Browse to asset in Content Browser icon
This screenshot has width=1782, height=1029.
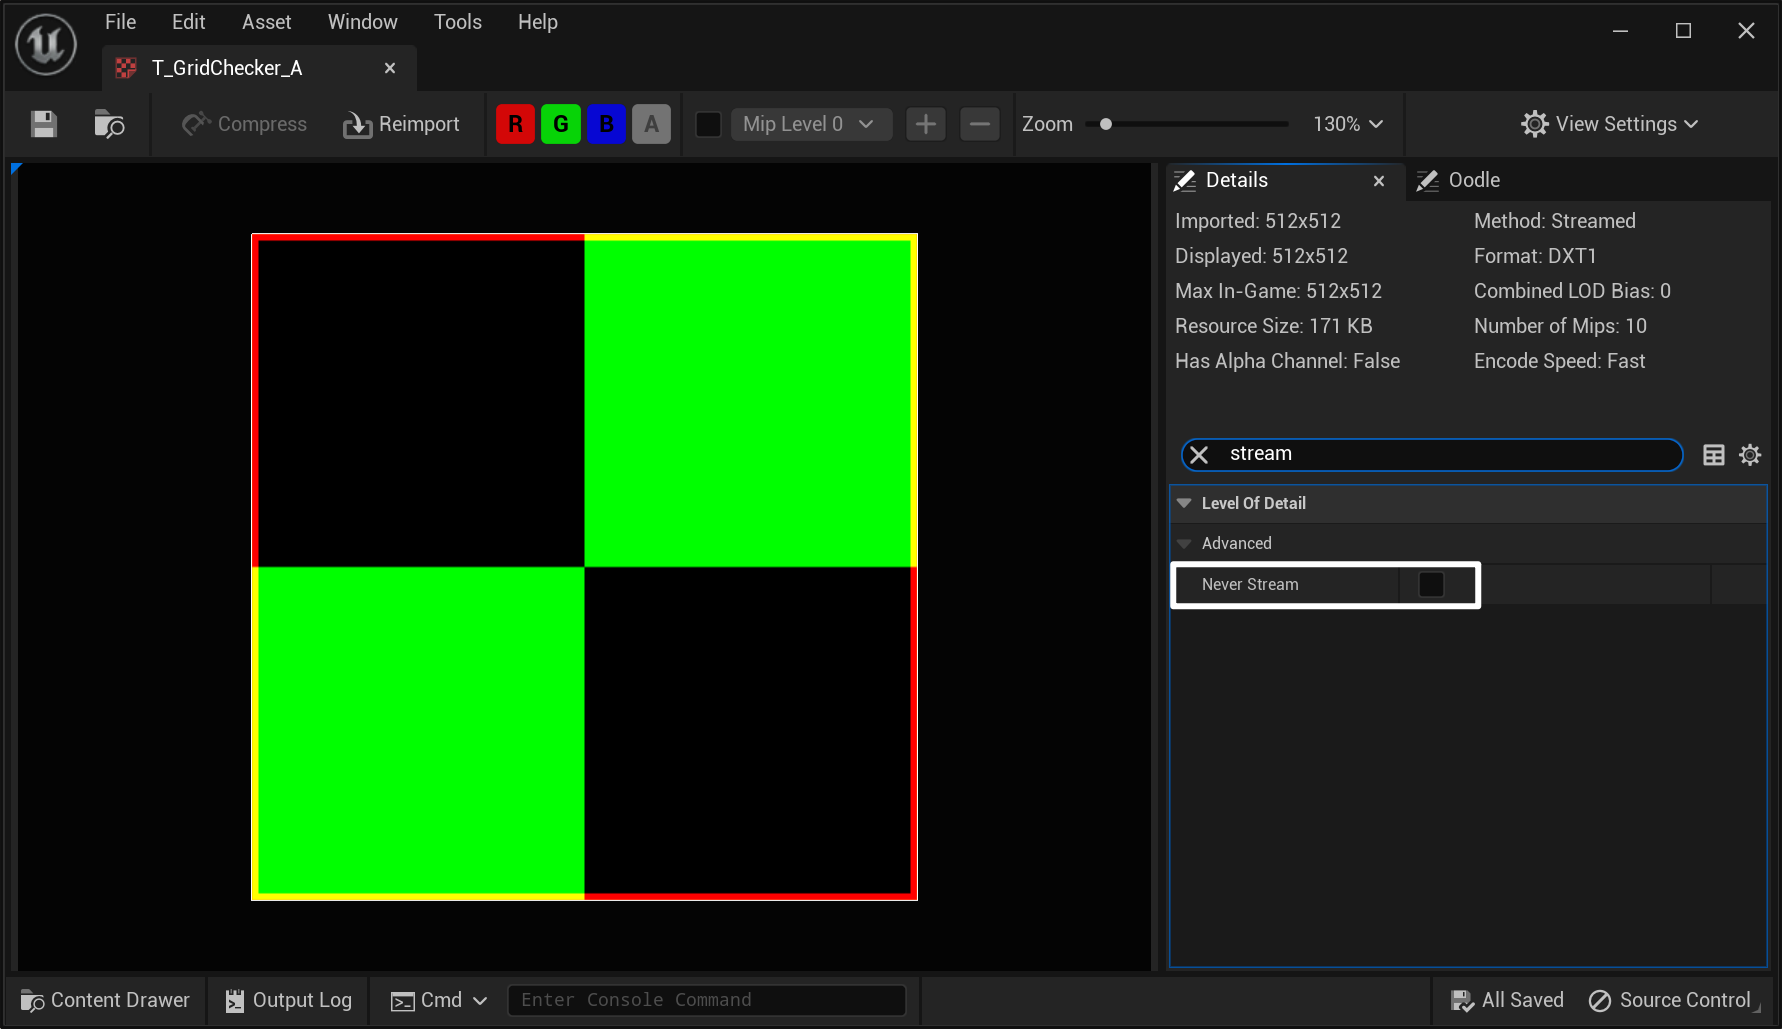[x=109, y=124]
